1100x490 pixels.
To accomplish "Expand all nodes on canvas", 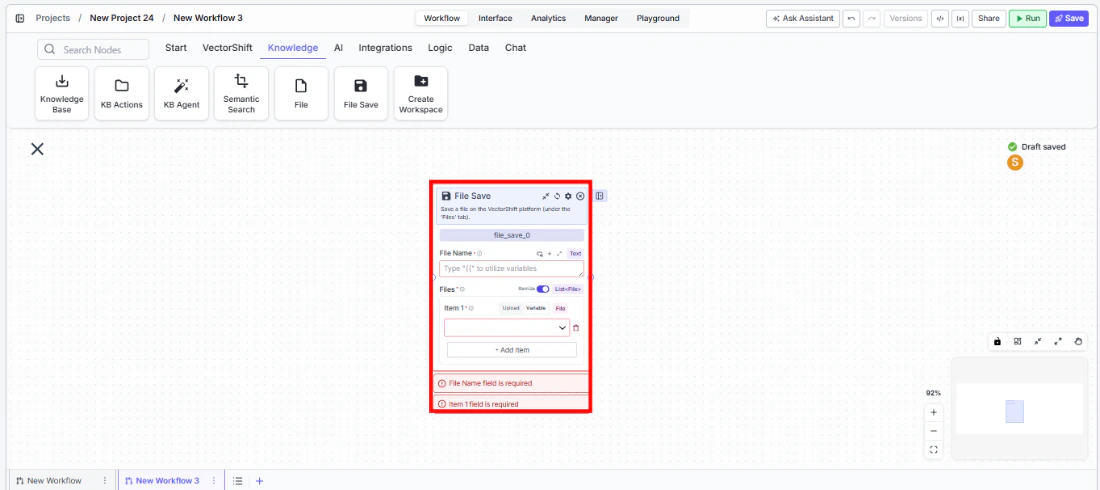I will (x=1058, y=341).
